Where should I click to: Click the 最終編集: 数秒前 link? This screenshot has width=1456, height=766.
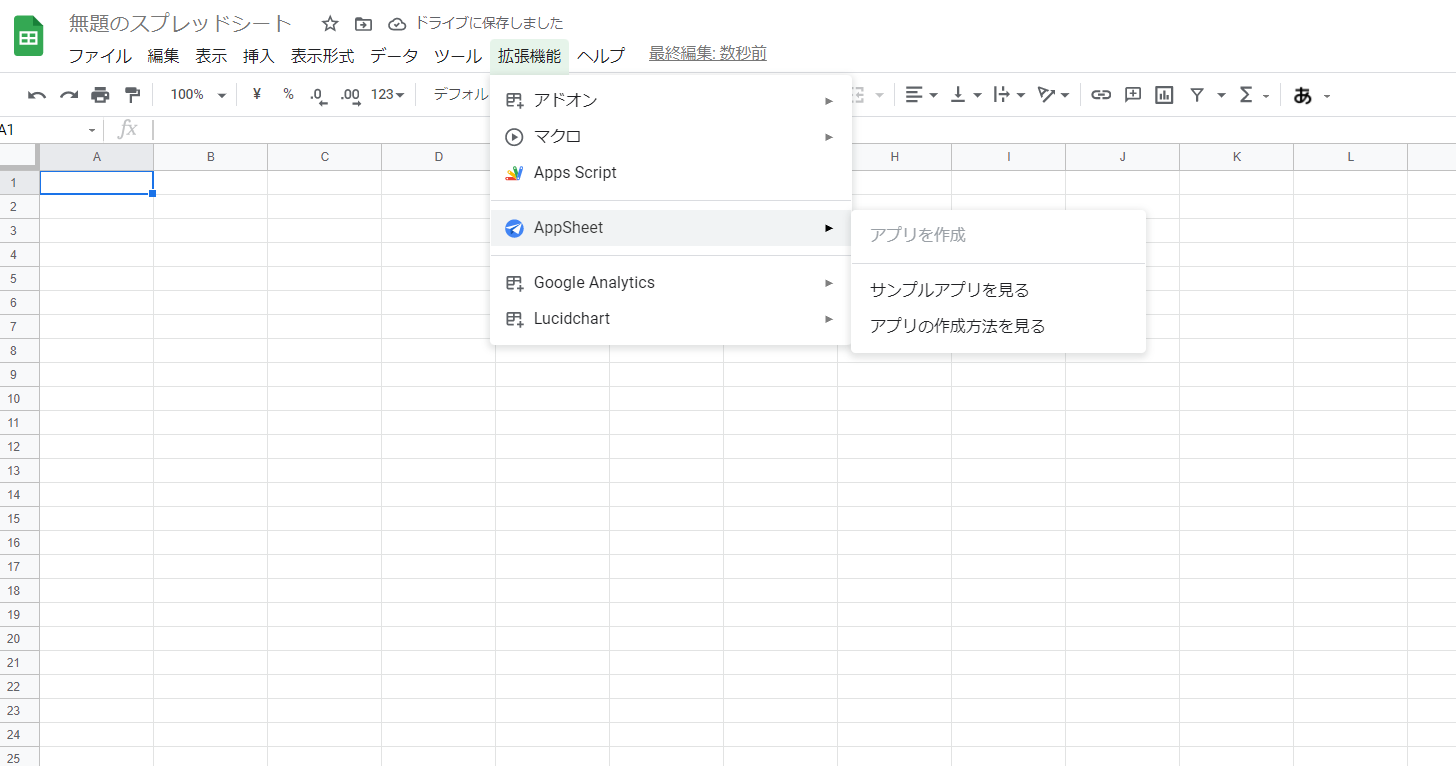coord(707,54)
